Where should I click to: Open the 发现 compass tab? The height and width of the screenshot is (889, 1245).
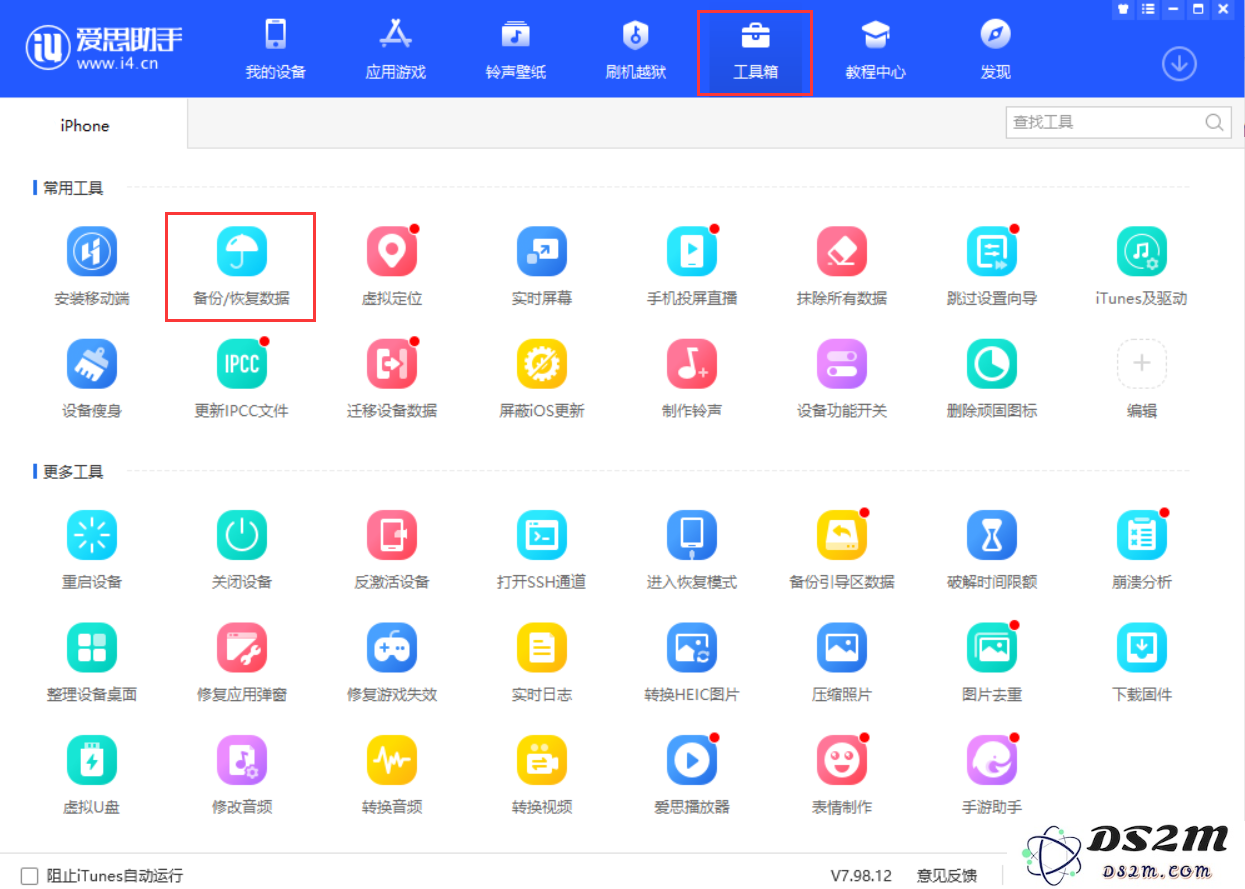coord(996,49)
